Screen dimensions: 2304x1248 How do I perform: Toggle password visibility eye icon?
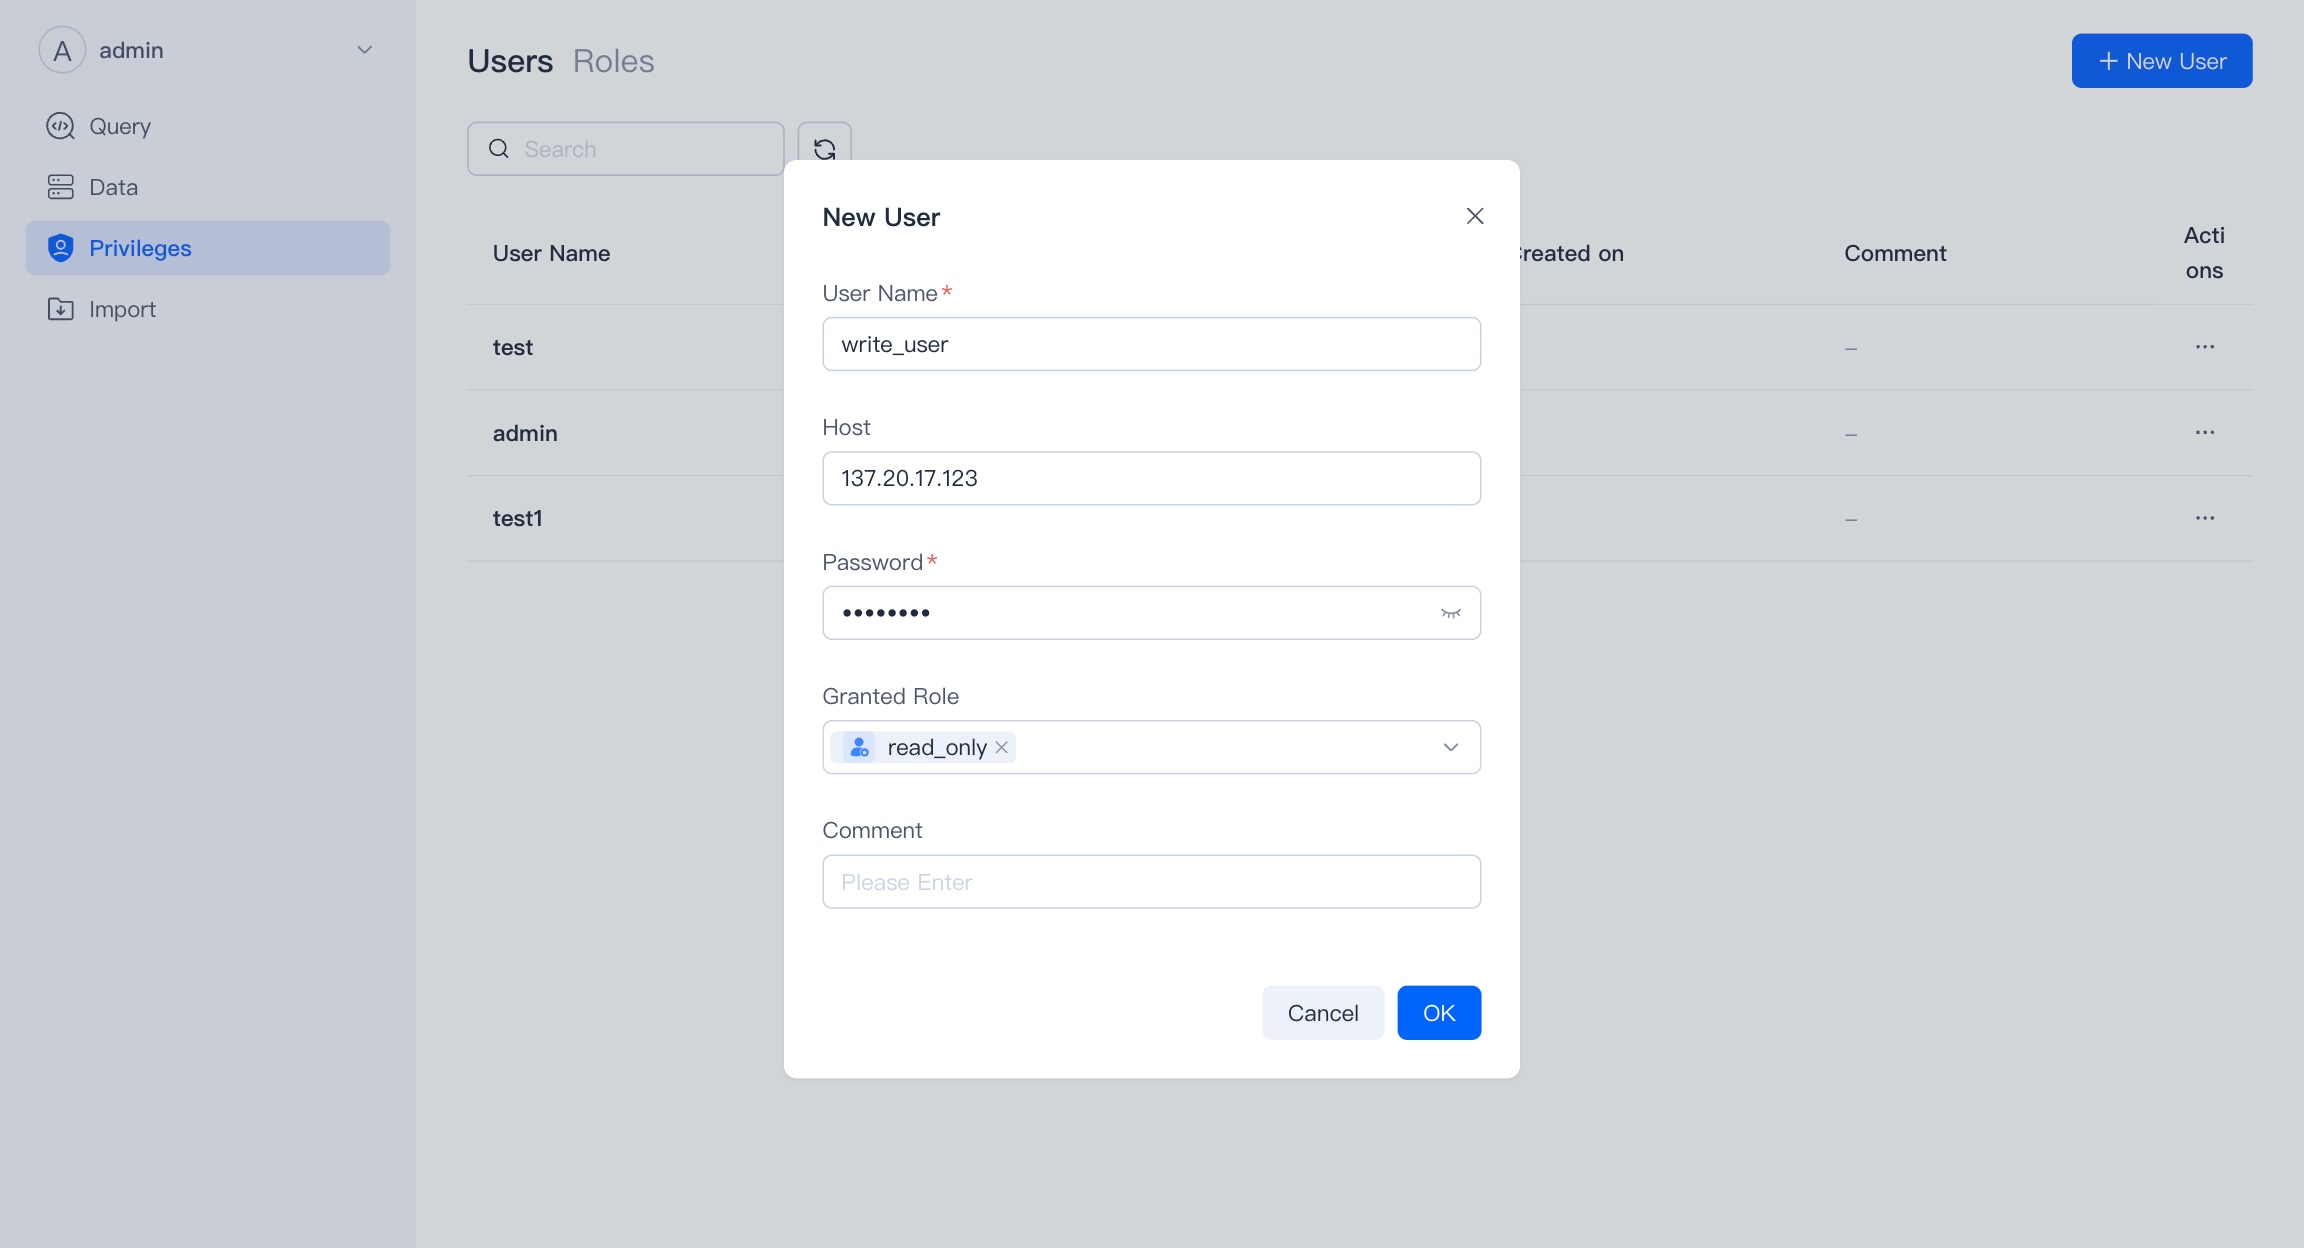click(1450, 613)
